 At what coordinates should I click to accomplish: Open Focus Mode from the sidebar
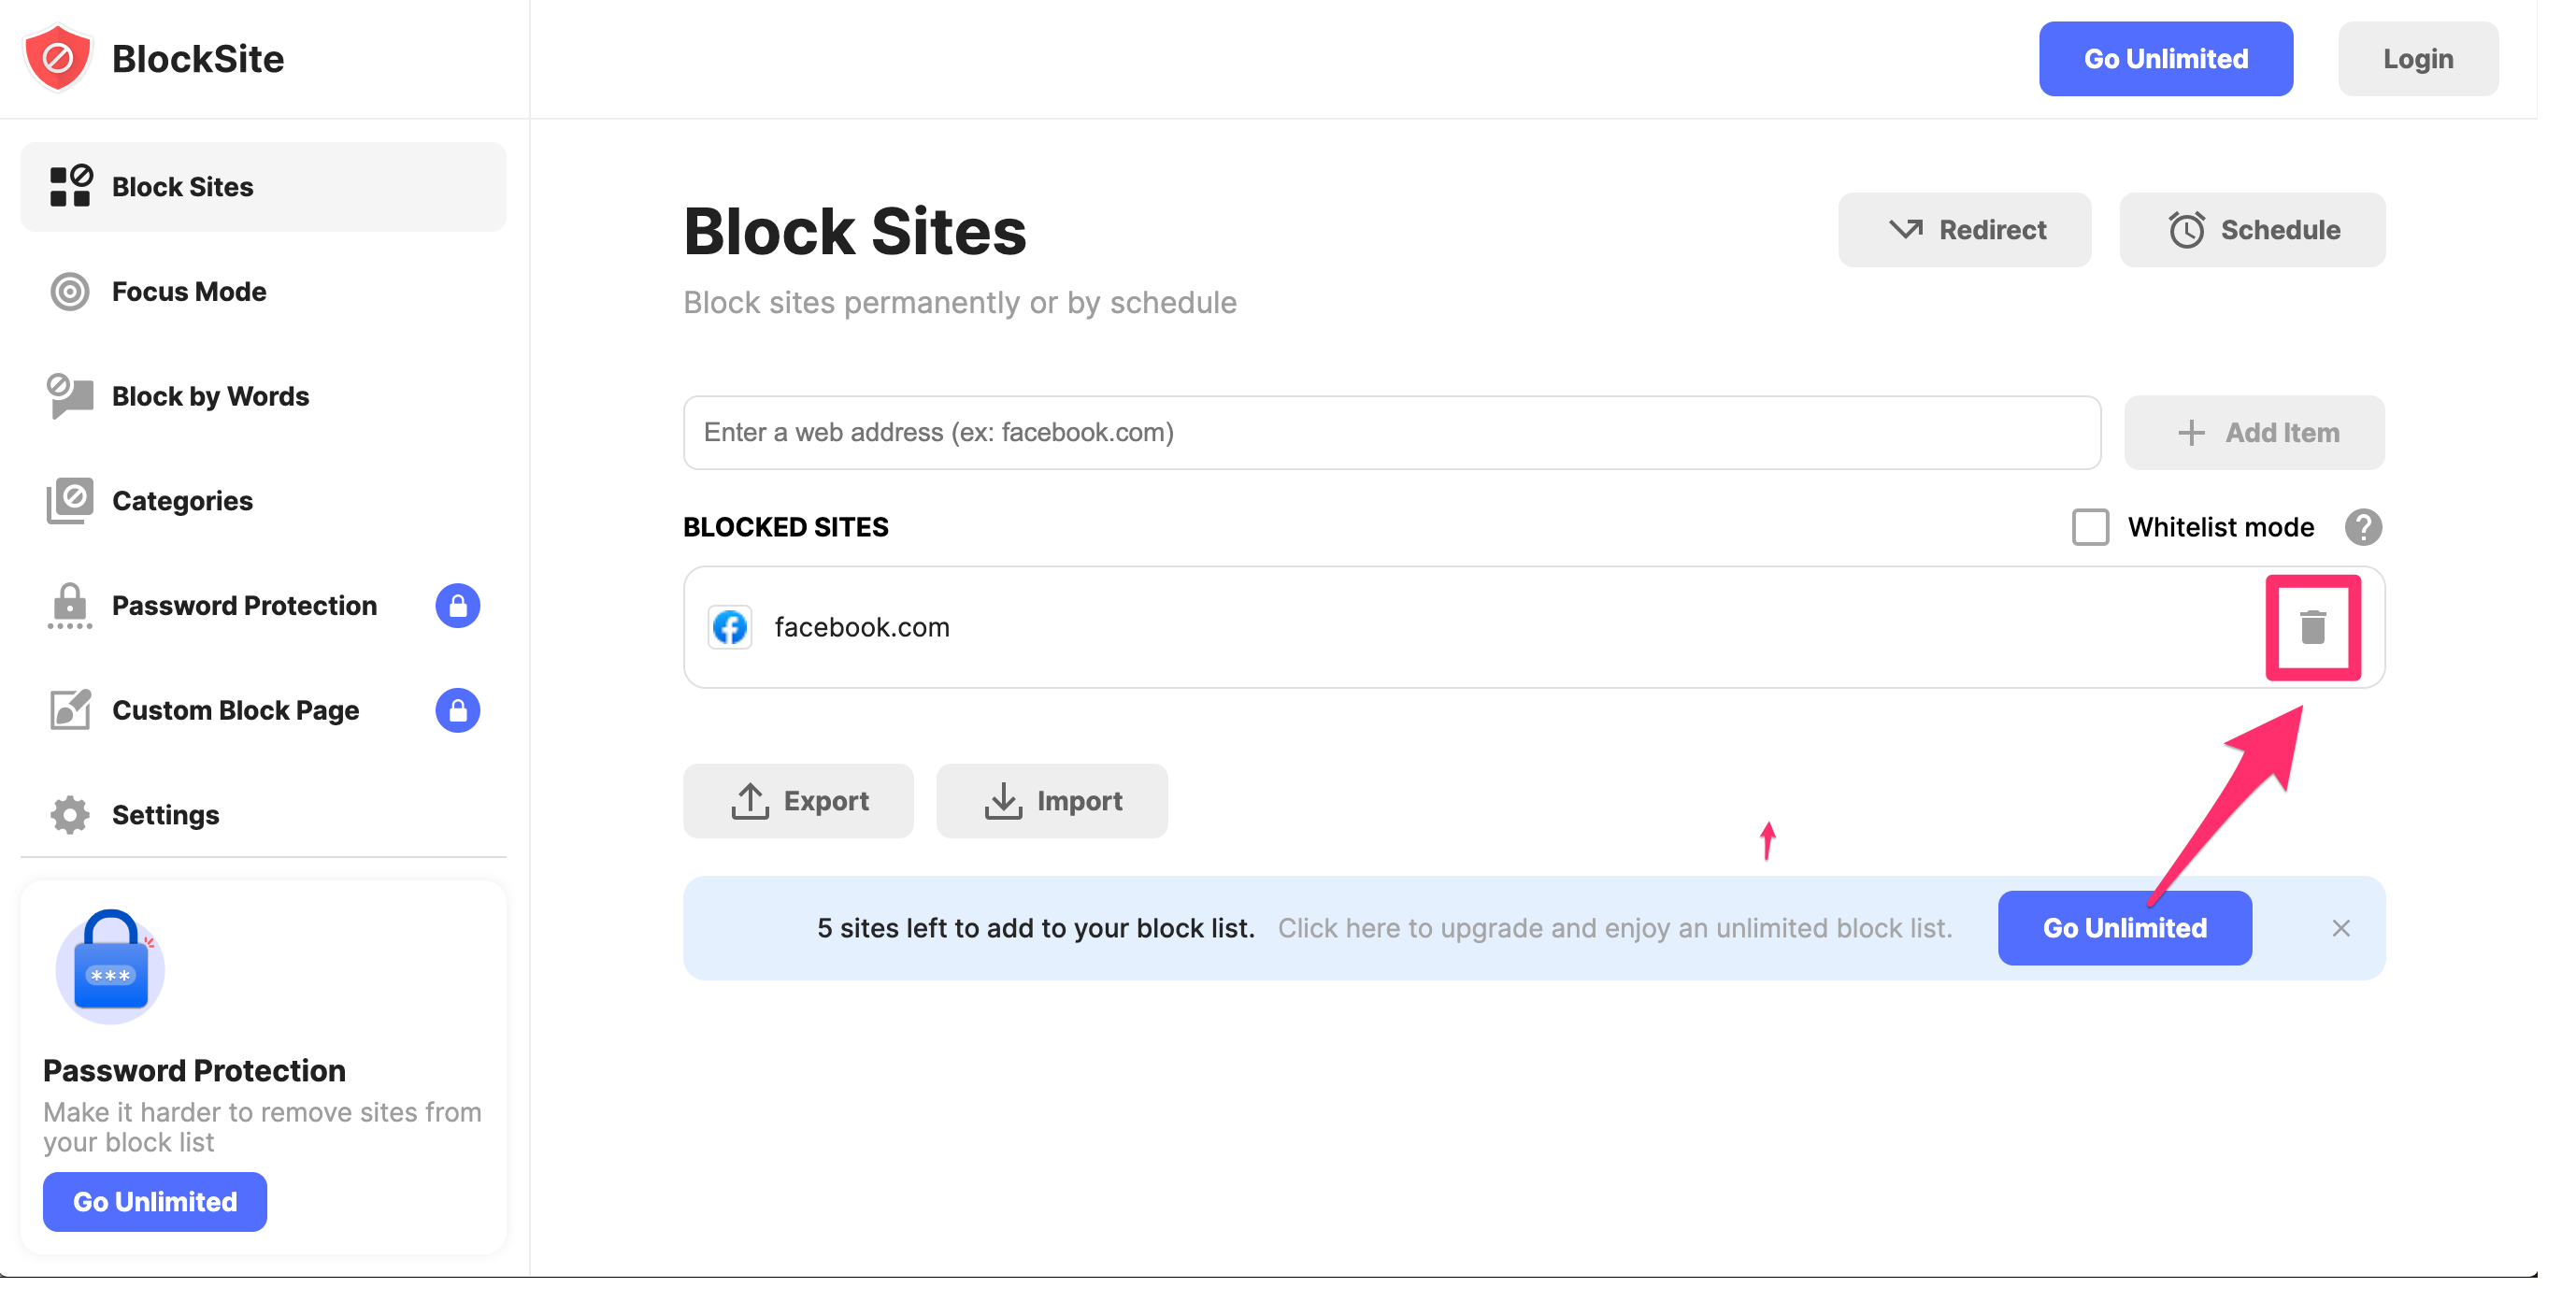click(x=263, y=291)
